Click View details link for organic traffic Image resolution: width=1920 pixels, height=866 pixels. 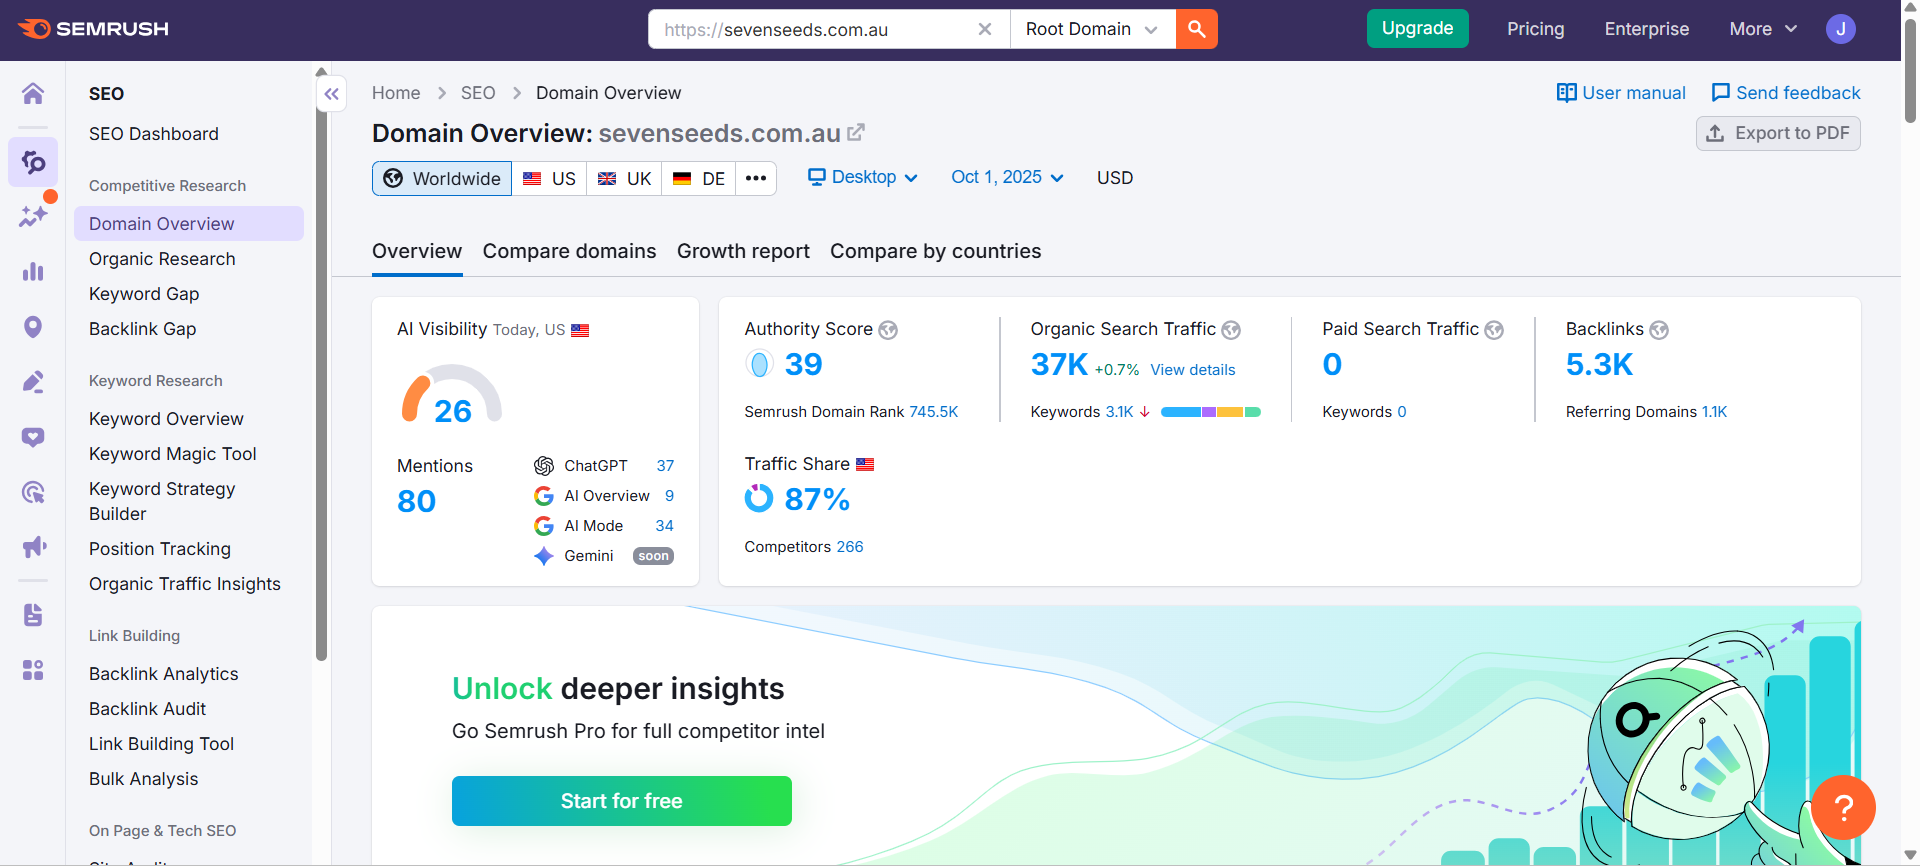(x=1192, y=370)
